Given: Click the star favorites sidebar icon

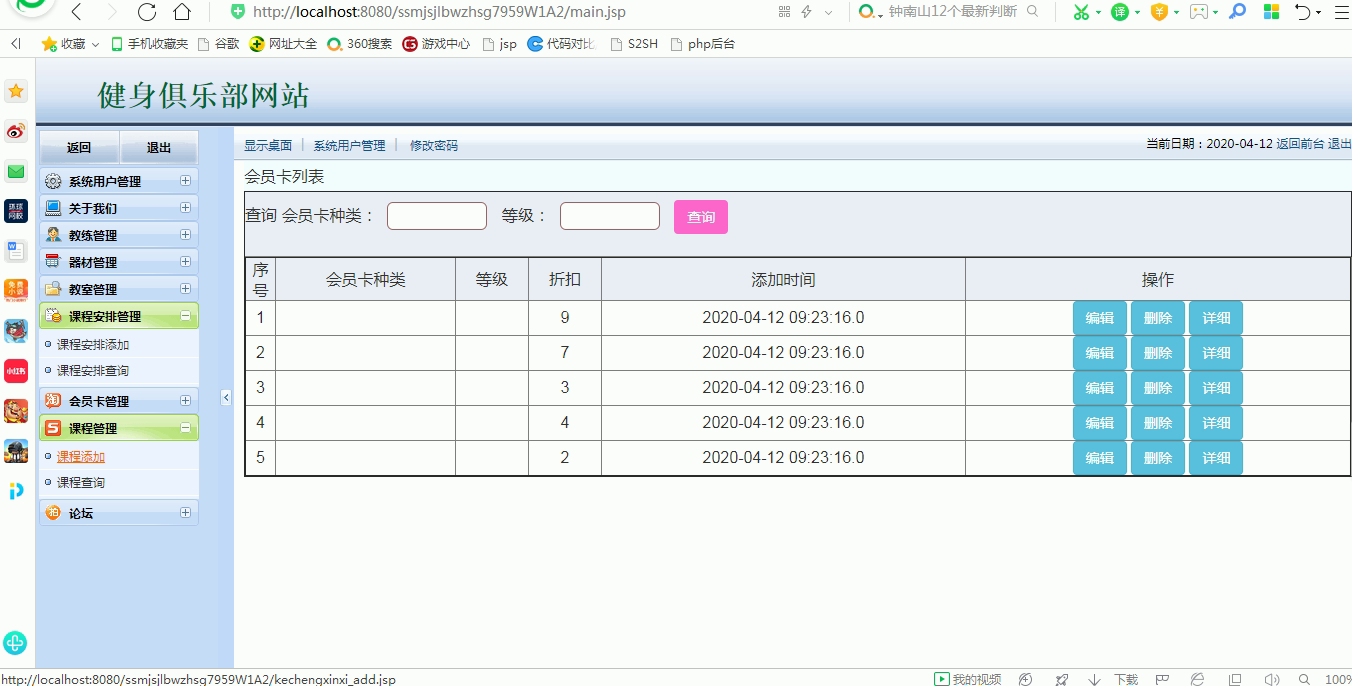Looking at the screenshot, I should (x=16, y=91).
